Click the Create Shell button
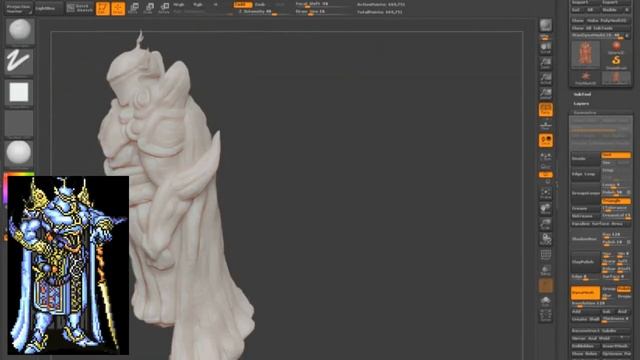Image resolution: width=640 pixels, height=360 pixels. [585, 319]
